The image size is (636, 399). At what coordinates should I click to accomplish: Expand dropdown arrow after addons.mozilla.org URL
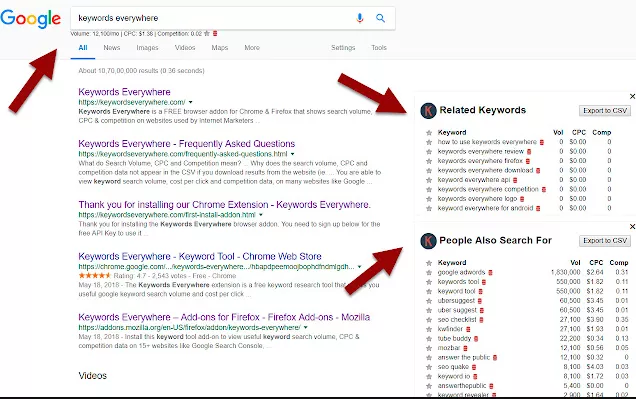pos(305,327)
